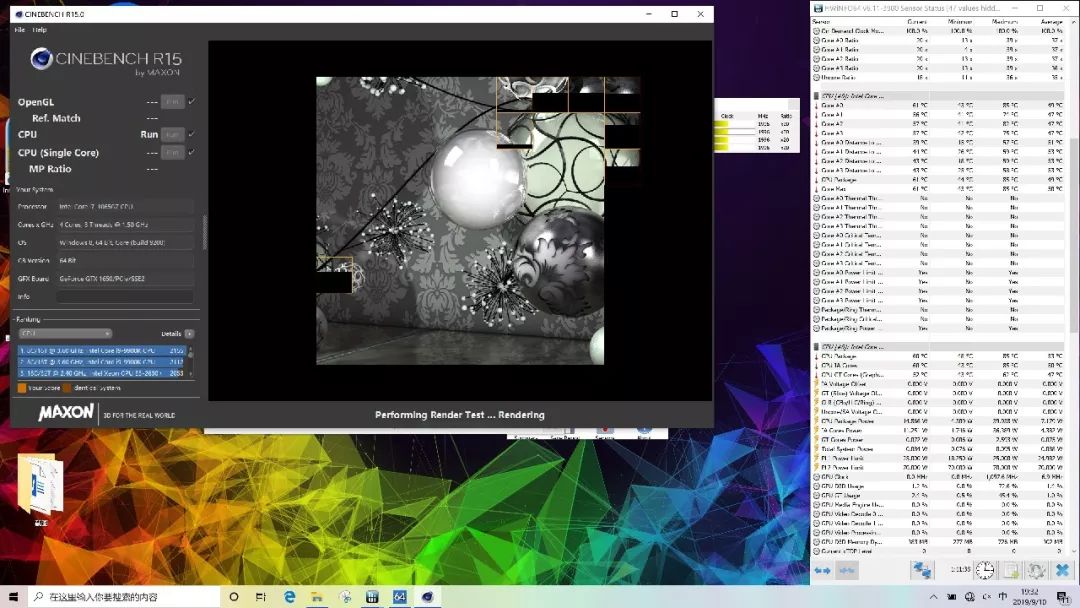Toggle the CPU test checkbox
Screen dimensions: 1080x608
192,134
